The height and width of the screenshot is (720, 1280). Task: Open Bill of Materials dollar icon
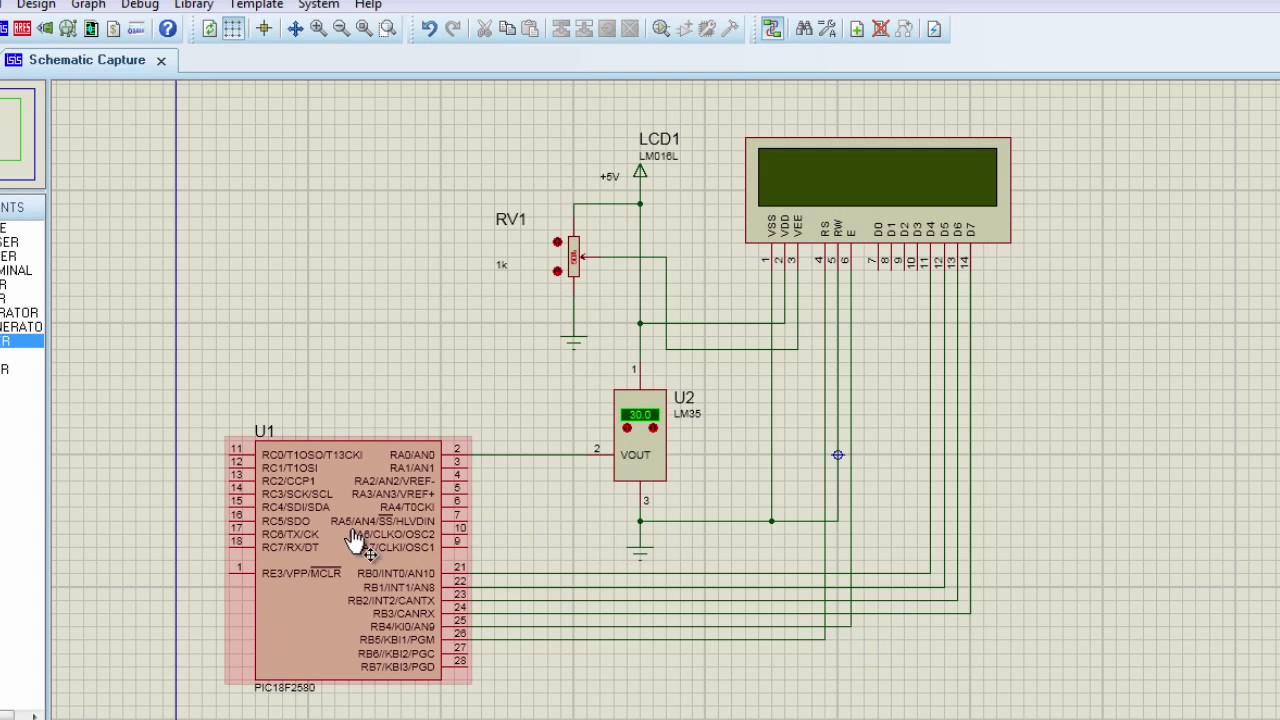[x=114, y=29]
